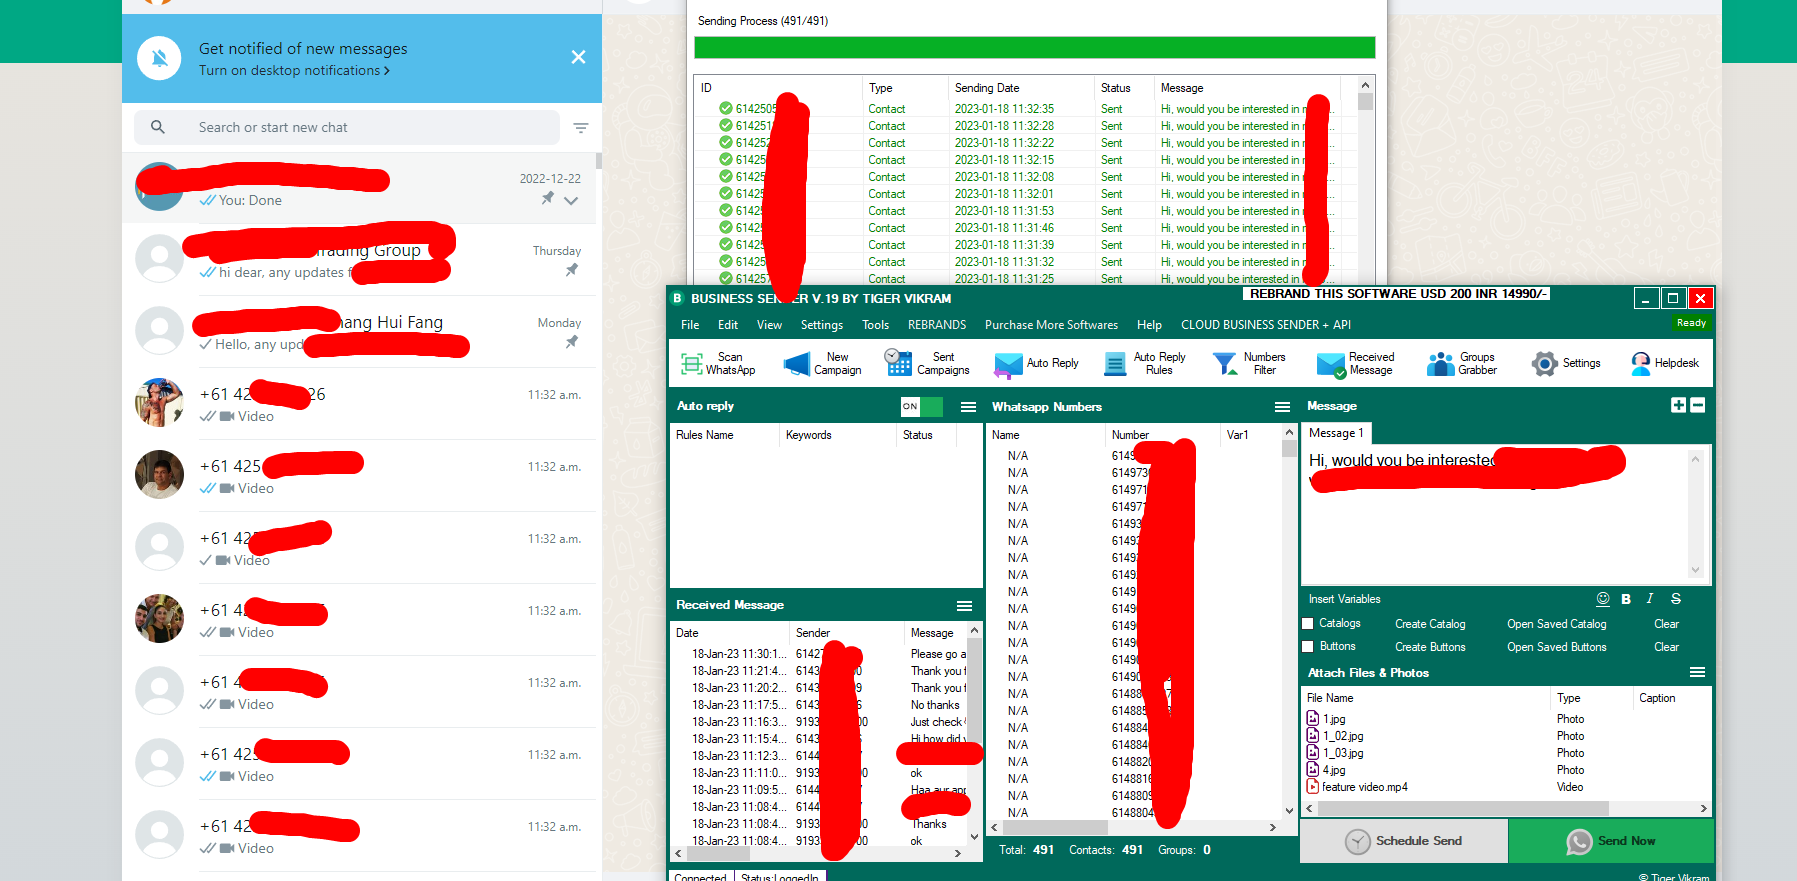This screenshot has height=881, width=1797.
Task: Select the feature video.mp4 attachment
Action: (1357, 787)
